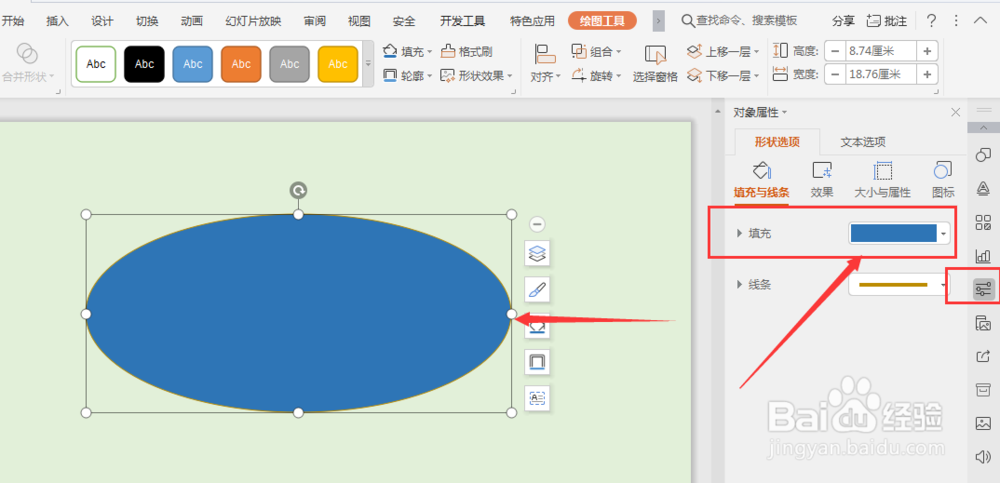Close the 对象属性 panel
The width and height of the screenshot is (1000, 483).
pos(955,112)
